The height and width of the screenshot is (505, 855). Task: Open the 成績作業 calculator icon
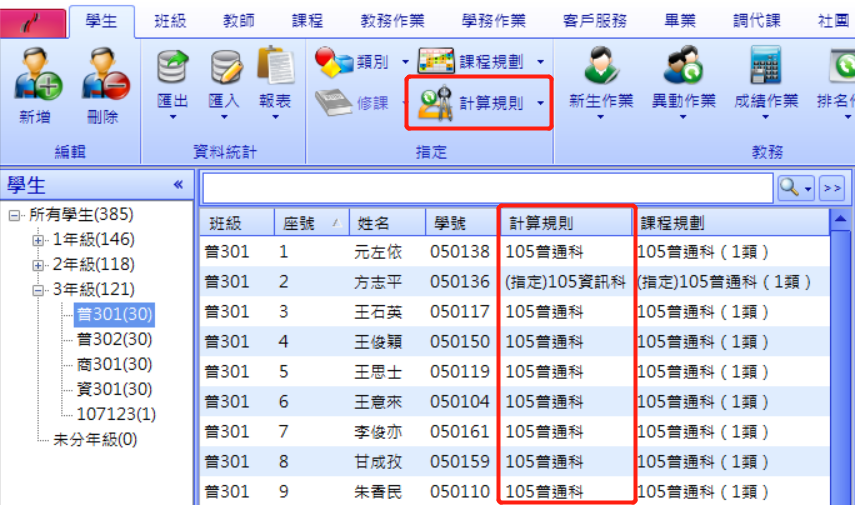click(x=766, y=64)
